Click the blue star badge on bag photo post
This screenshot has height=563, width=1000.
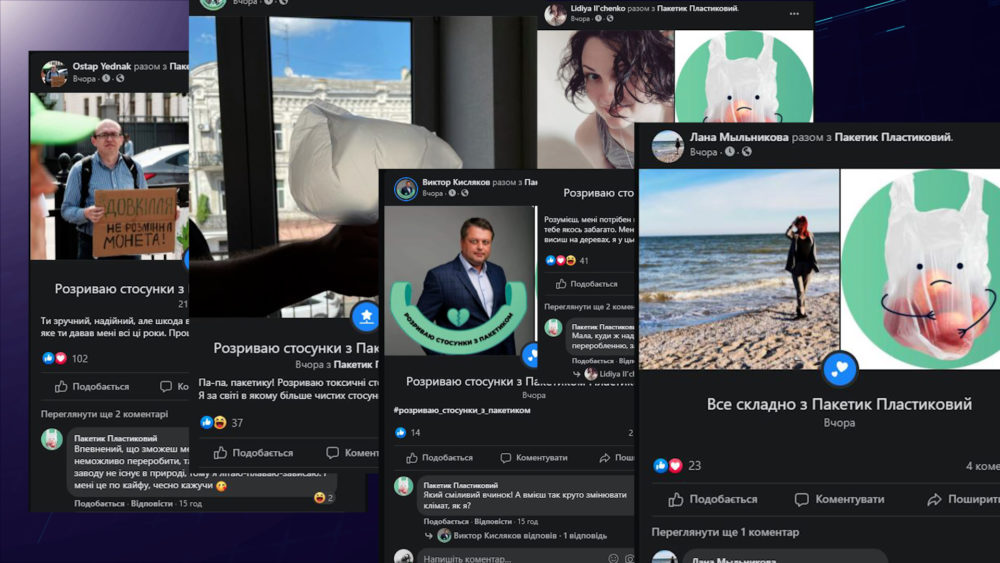pyautogui.click(x=366, y=315)
